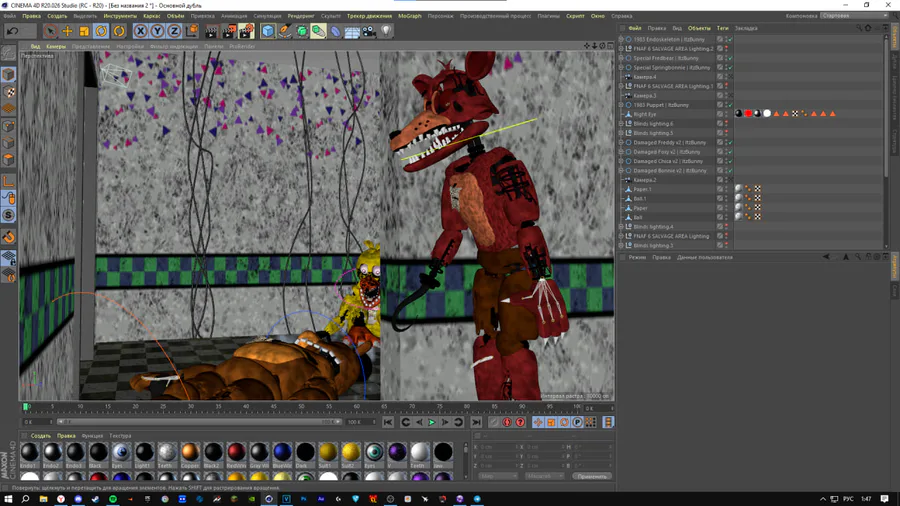Click the red material tag on Right Eye

748,114
